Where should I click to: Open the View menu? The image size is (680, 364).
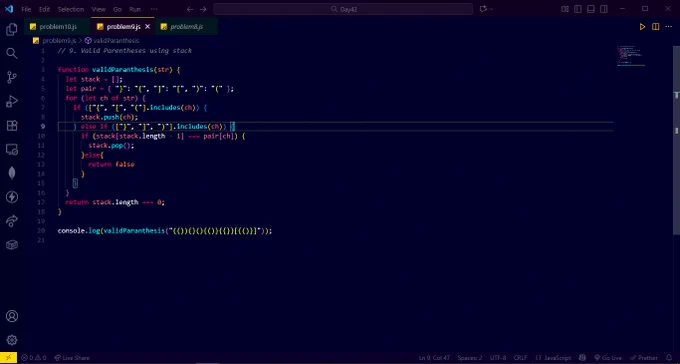click(99, 9)
